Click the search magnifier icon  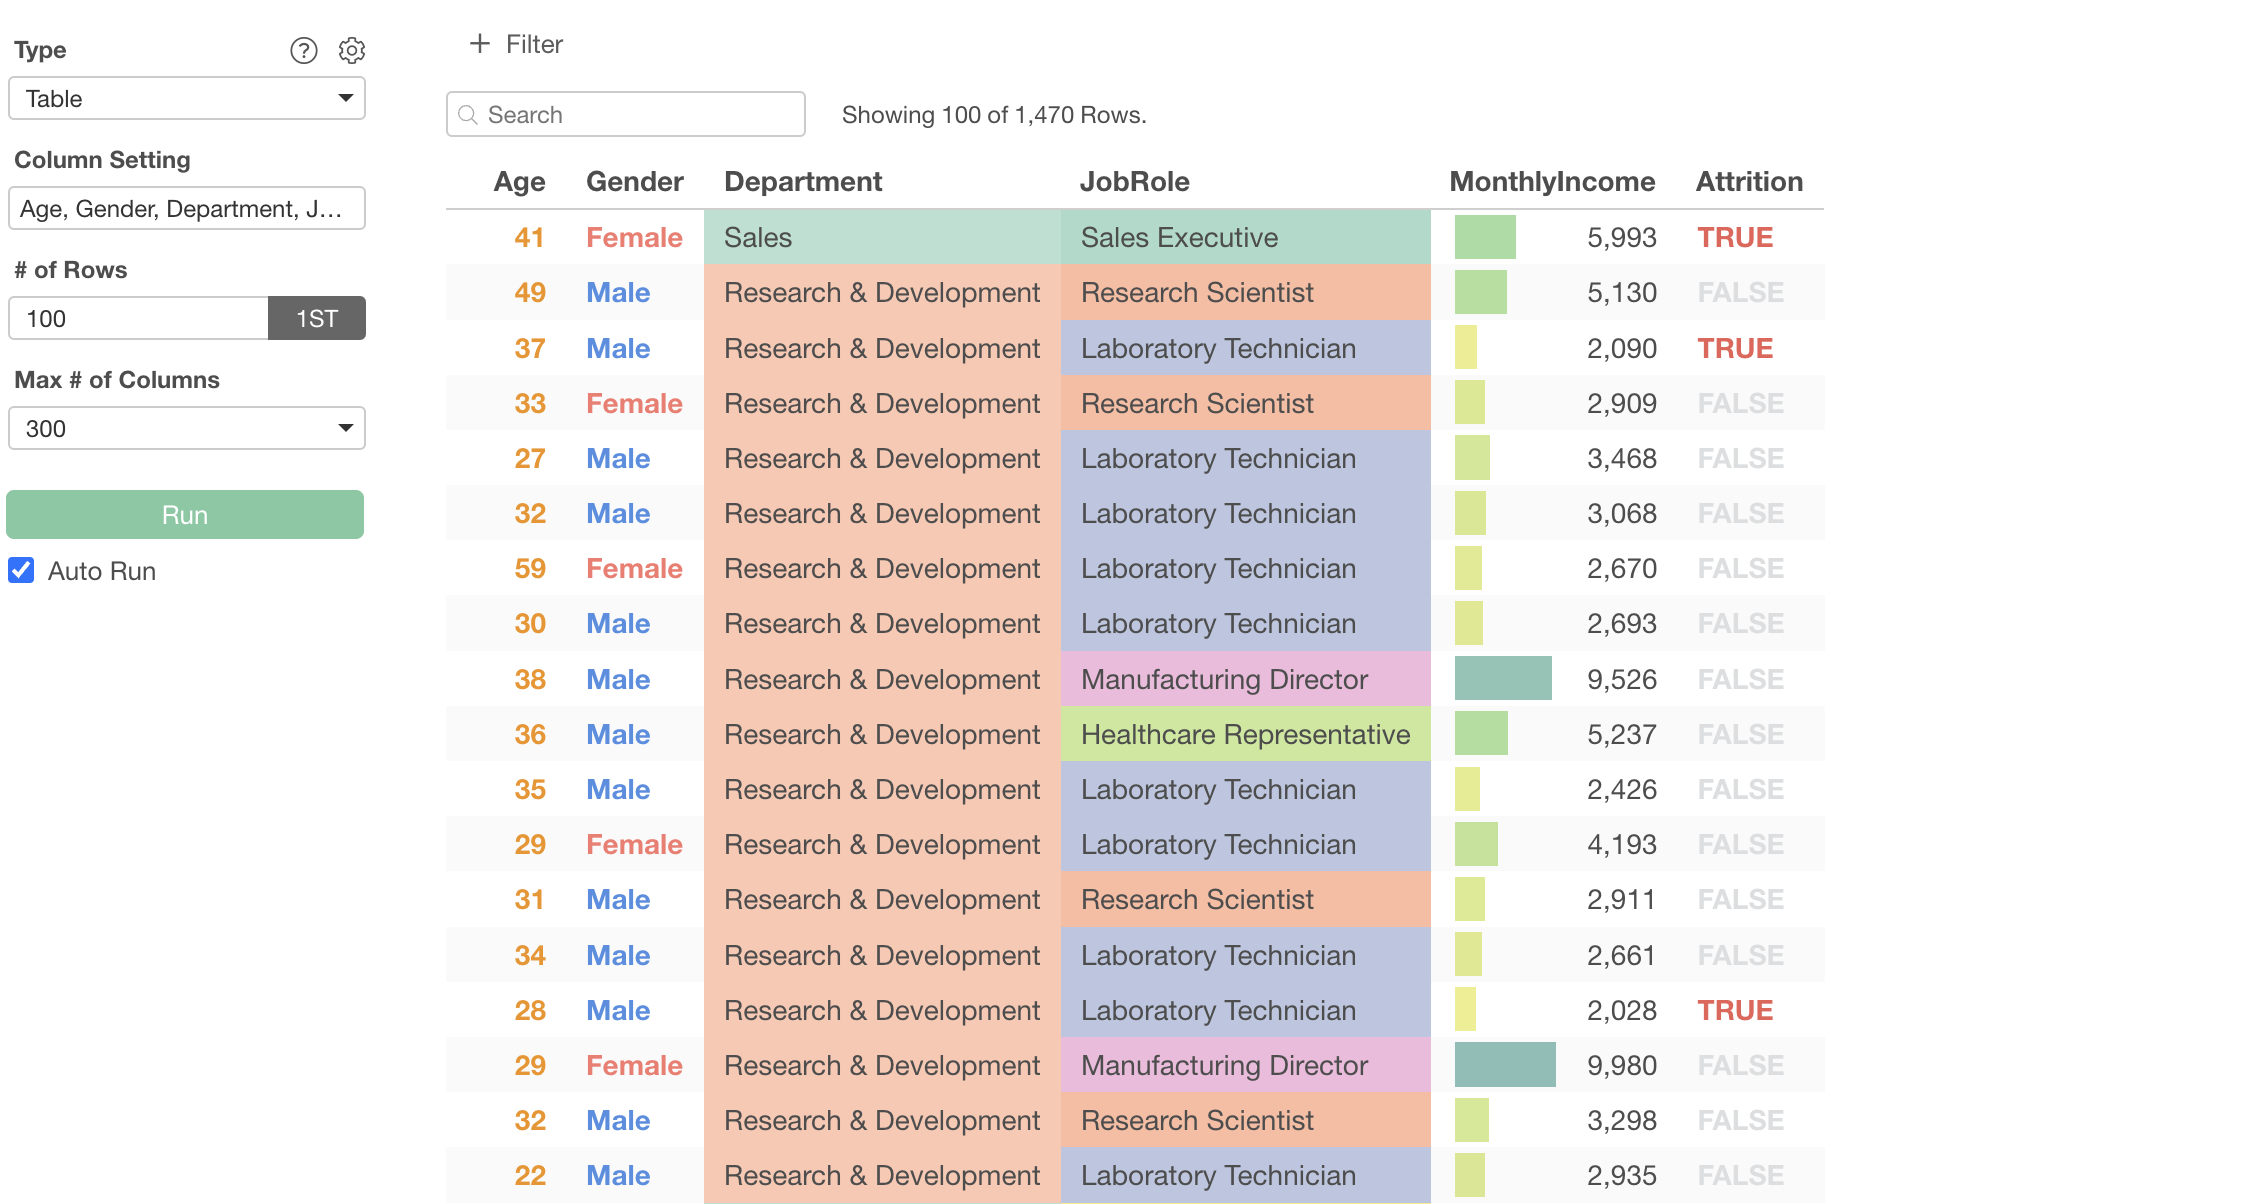point(467,115)
